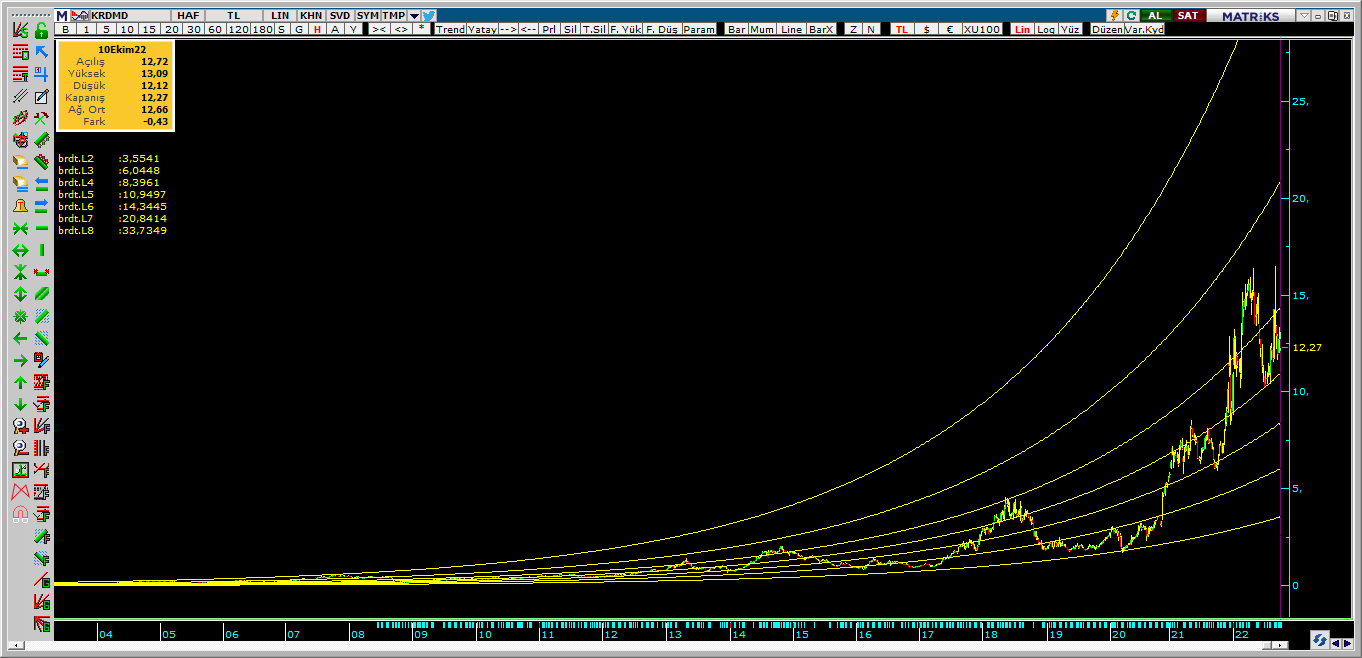
Task: Click the 12,27 last price label
Action: click(x=1307, y=347)
